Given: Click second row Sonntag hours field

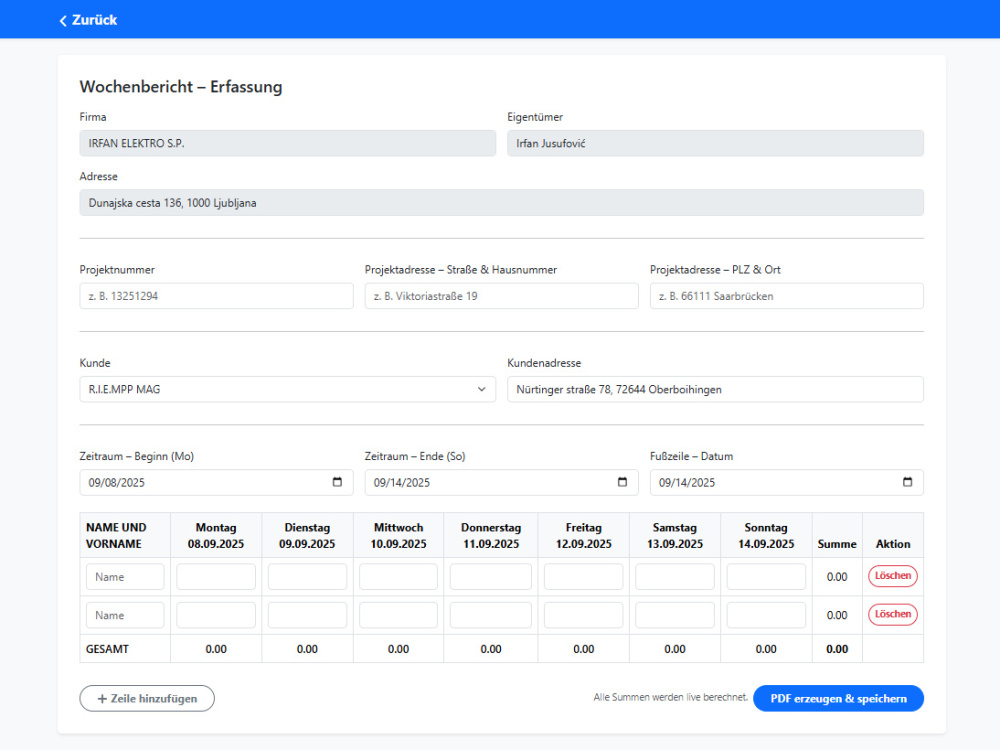Looking at the screenshot, I should click(x=766, y=615).
